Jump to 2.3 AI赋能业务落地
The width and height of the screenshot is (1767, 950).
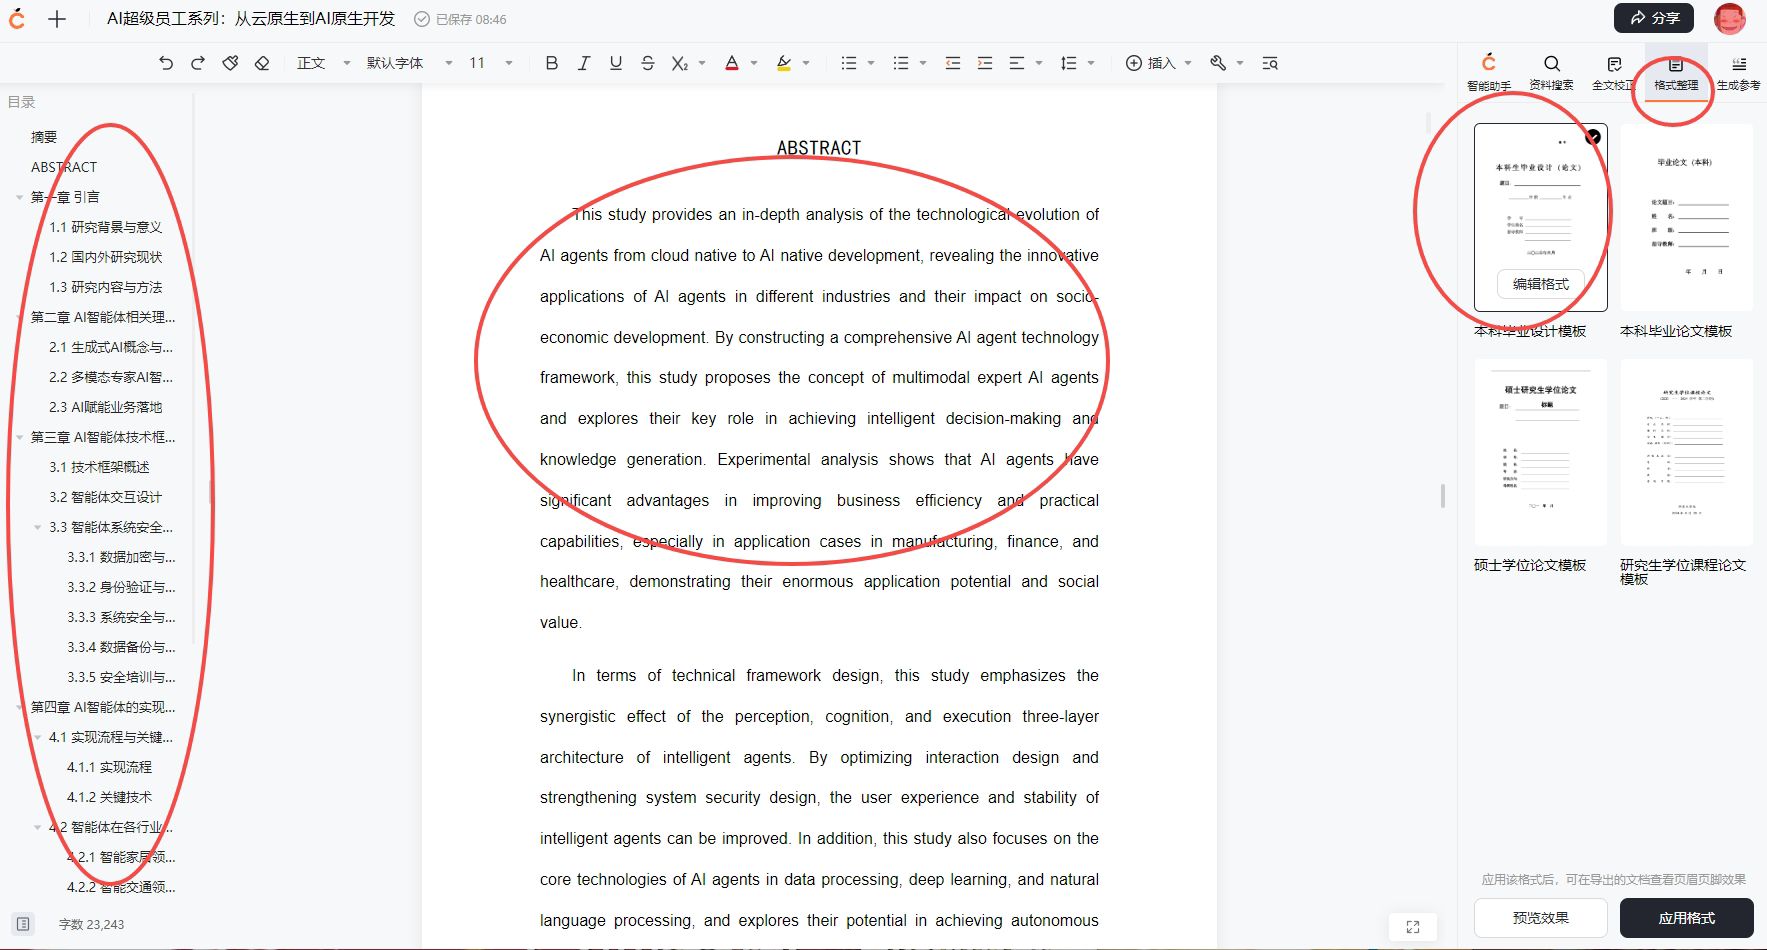tap(105, 407)
